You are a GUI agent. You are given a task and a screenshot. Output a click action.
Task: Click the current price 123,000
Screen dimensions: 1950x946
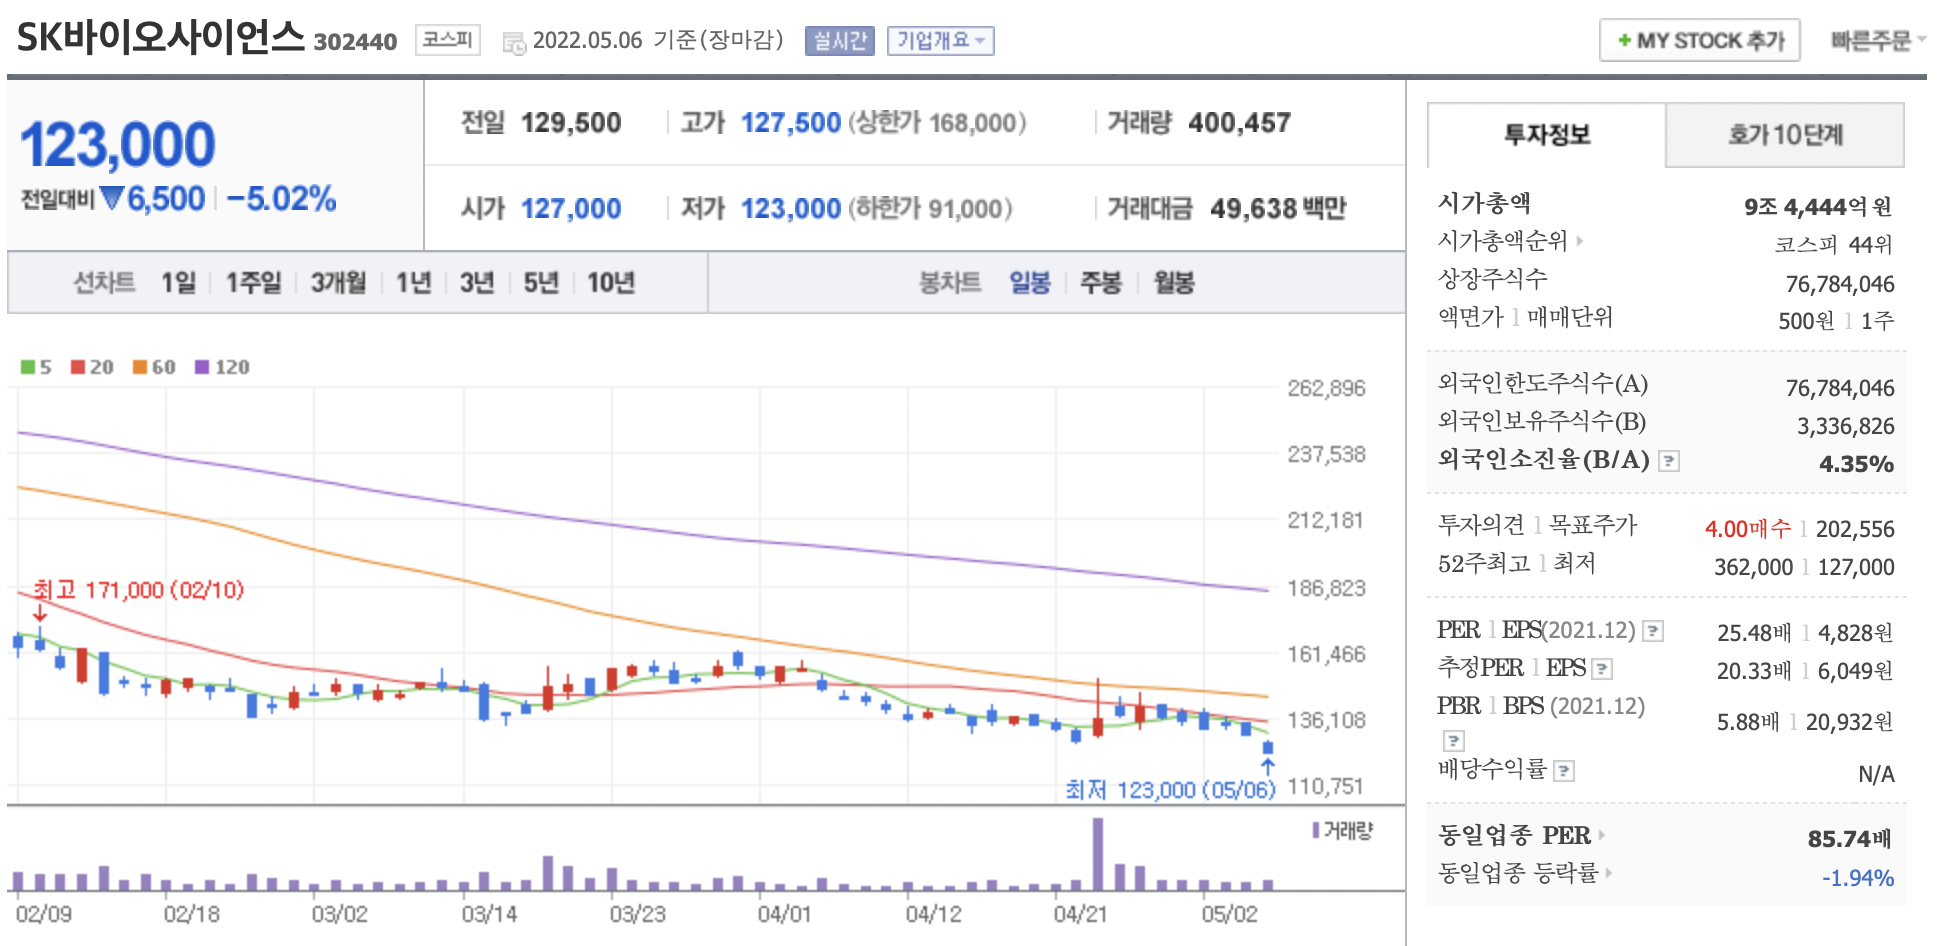pyautogui.click(x=117, y=145)
